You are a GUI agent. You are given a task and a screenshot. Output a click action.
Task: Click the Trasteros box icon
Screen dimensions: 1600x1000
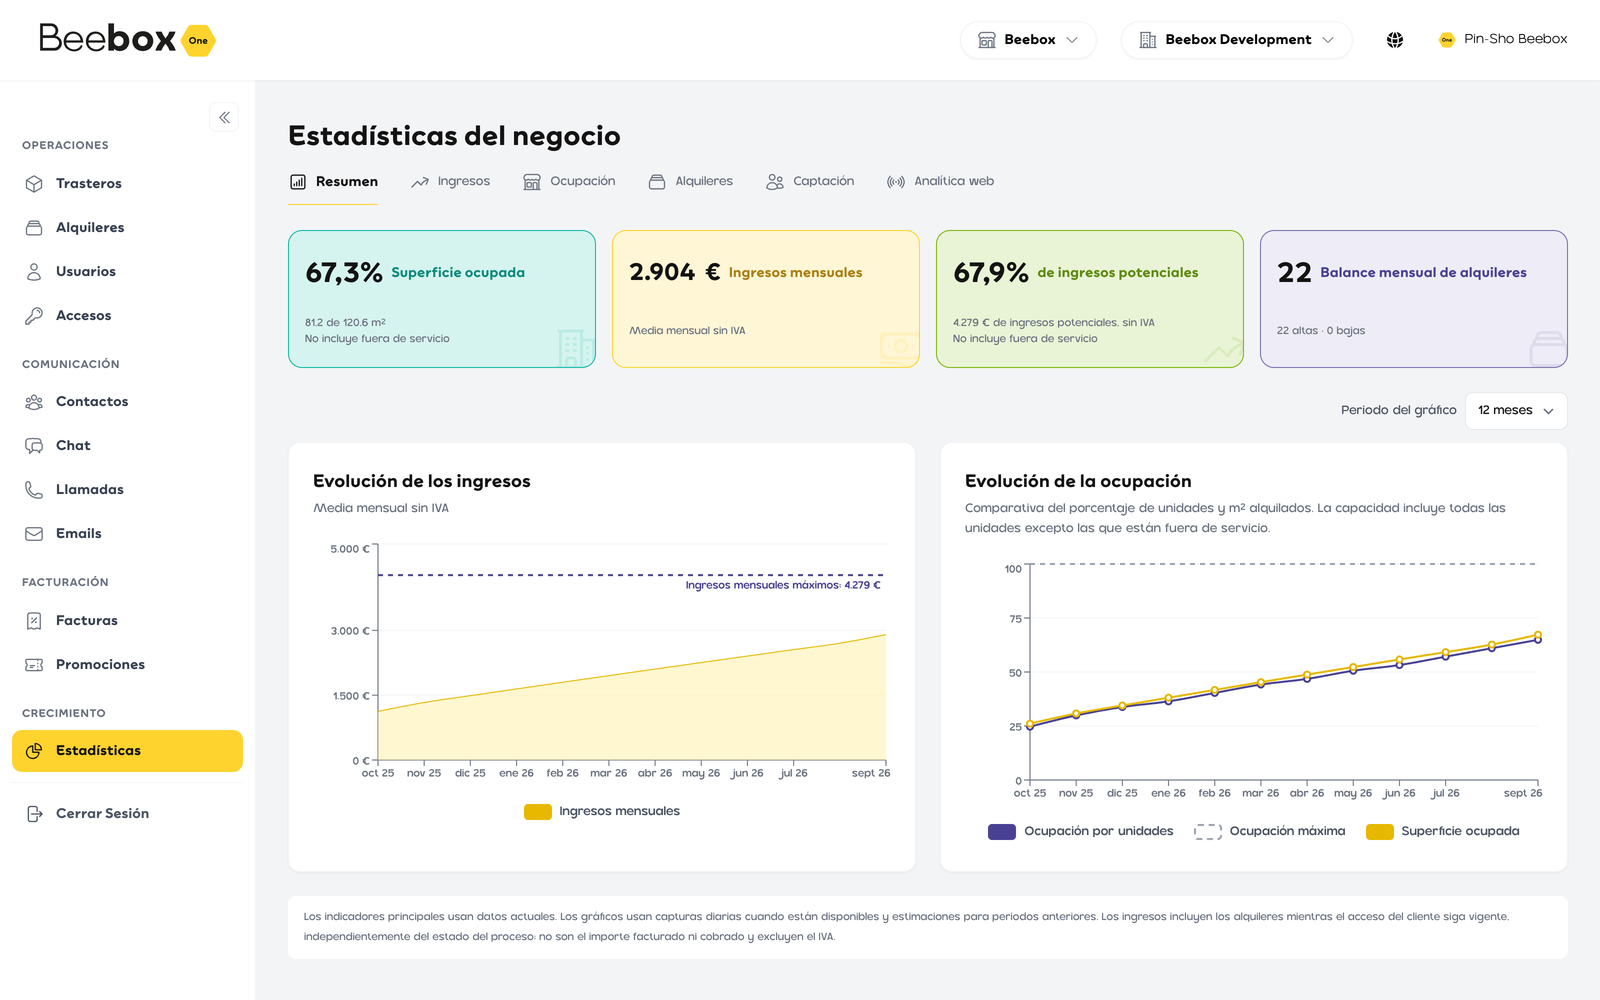click(34, 184)
